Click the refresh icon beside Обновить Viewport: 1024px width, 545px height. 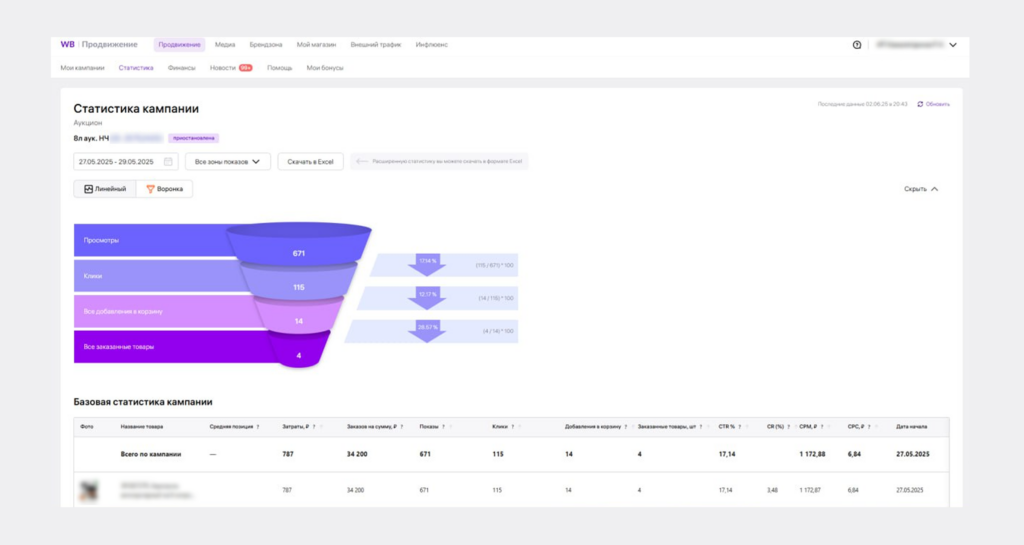coord(920,104)
